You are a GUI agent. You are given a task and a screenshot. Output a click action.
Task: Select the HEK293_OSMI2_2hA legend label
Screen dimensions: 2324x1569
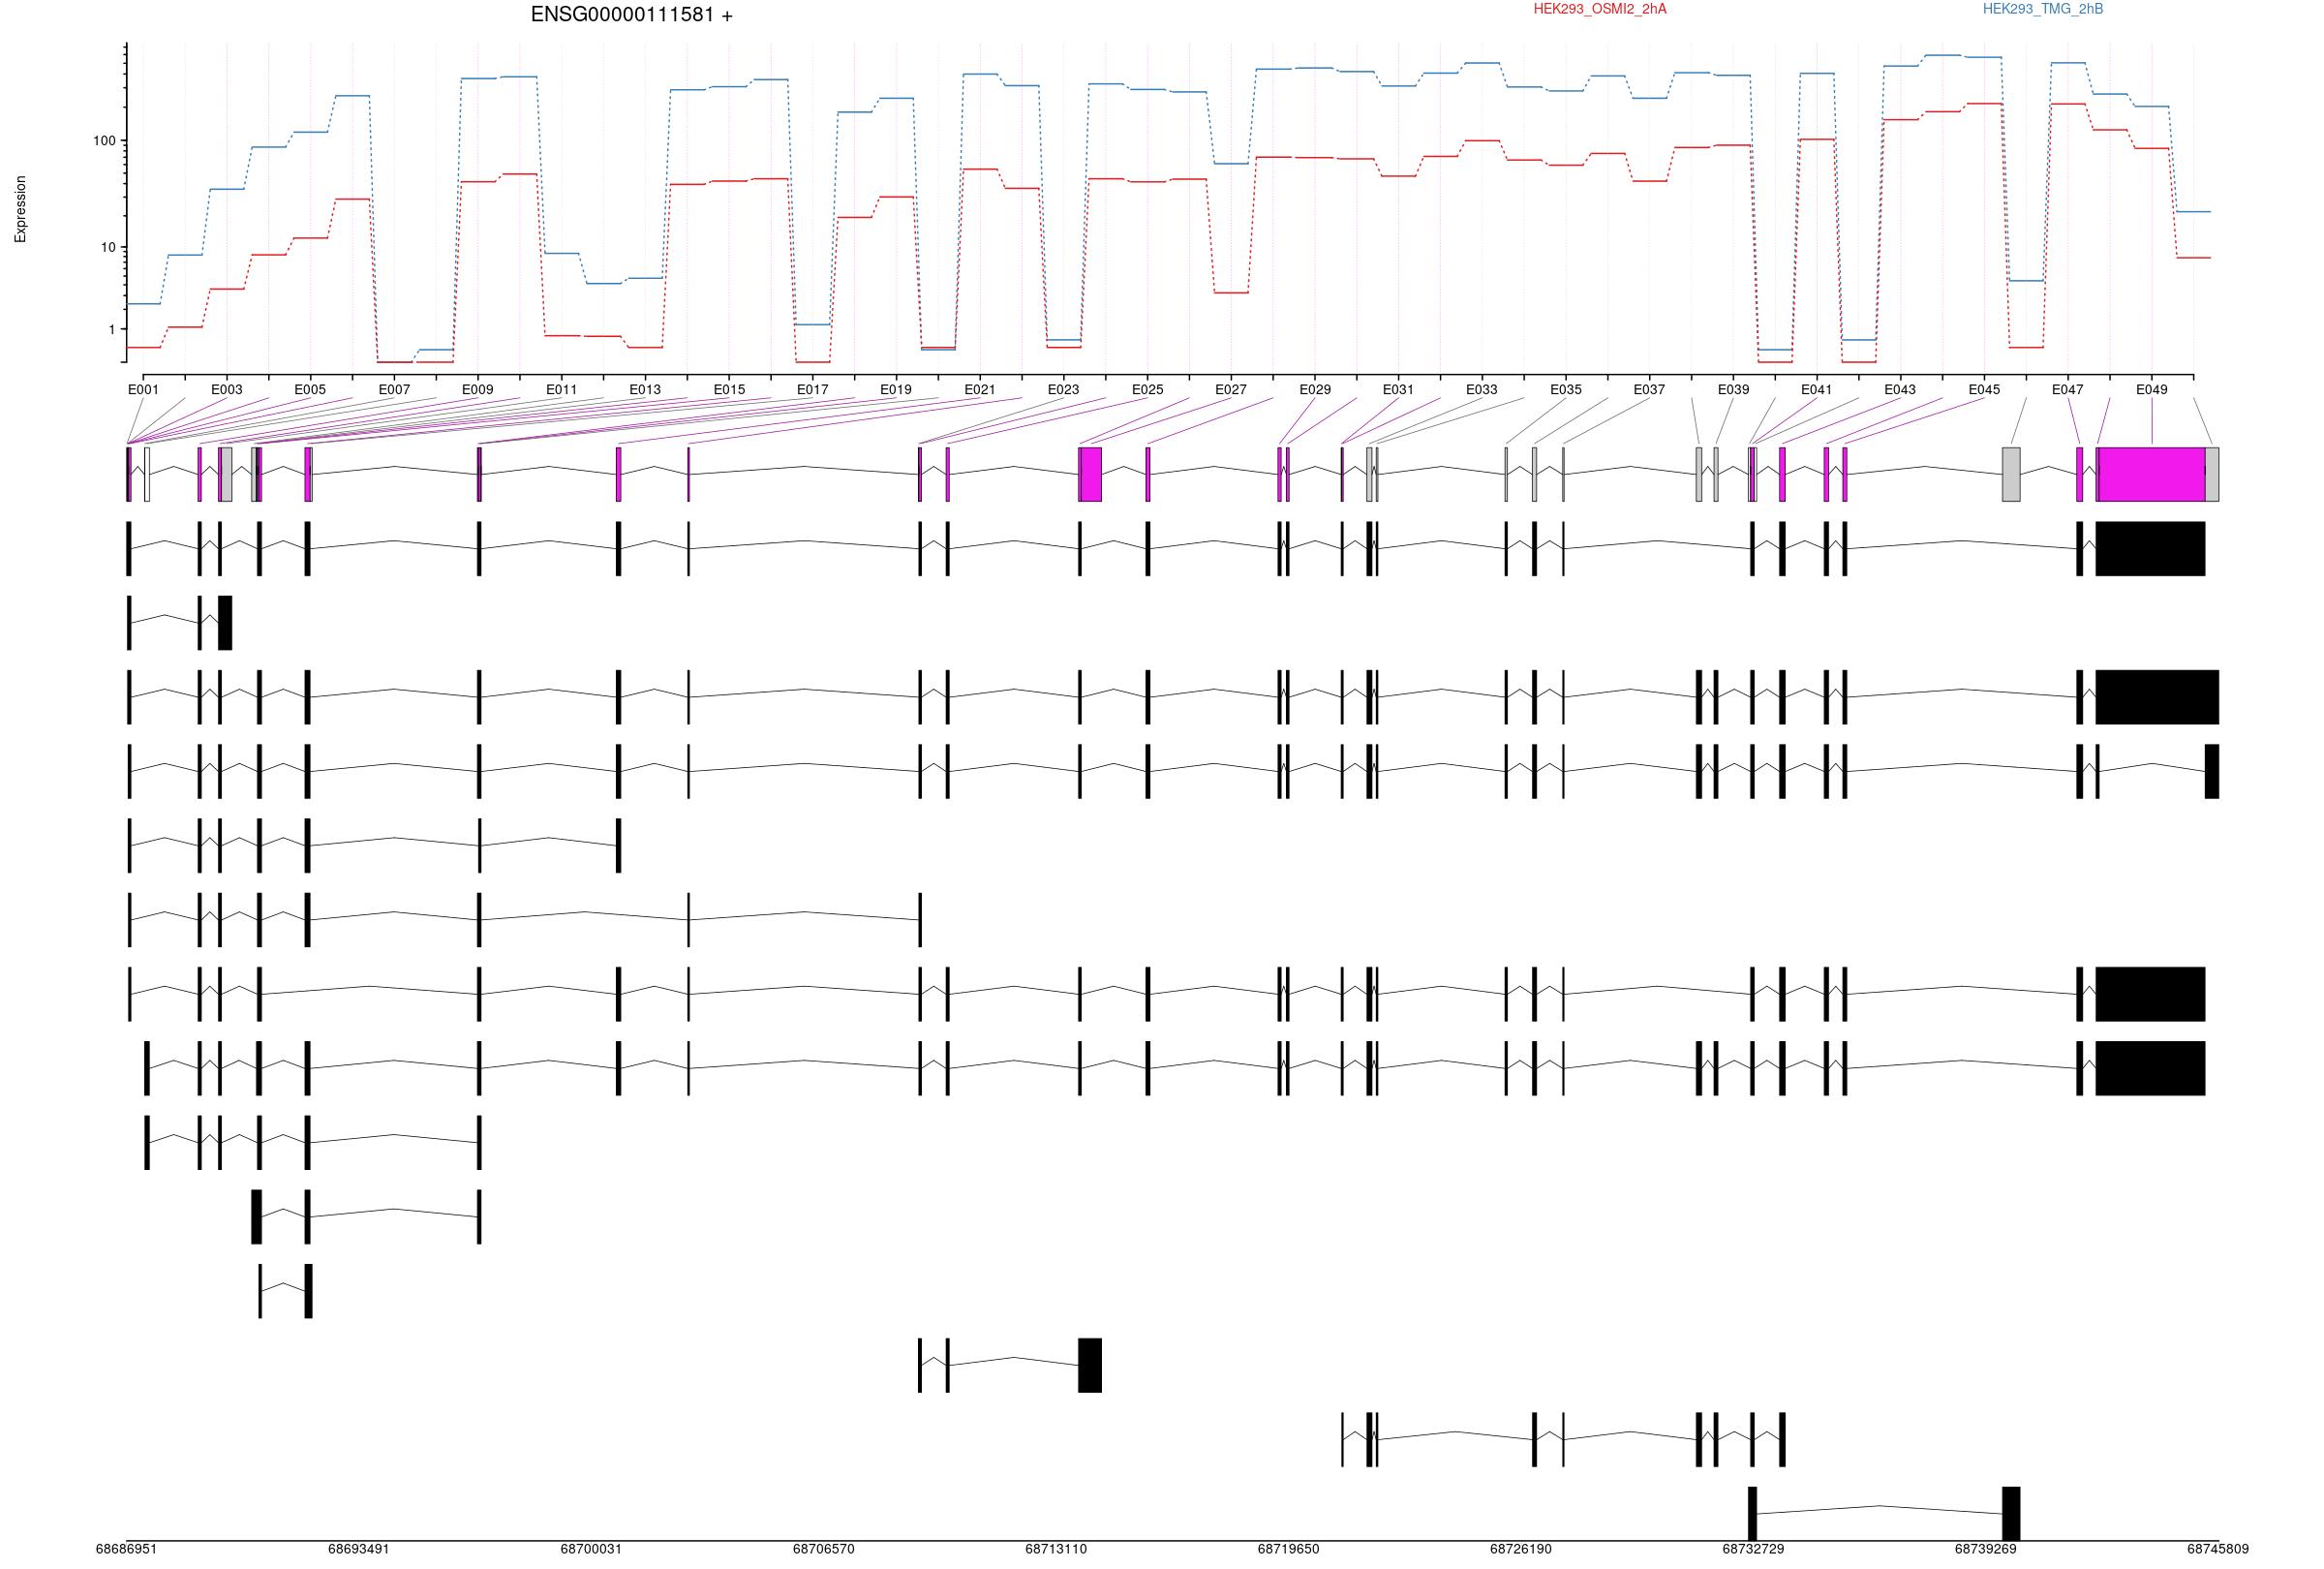[x=1600, y=9]
